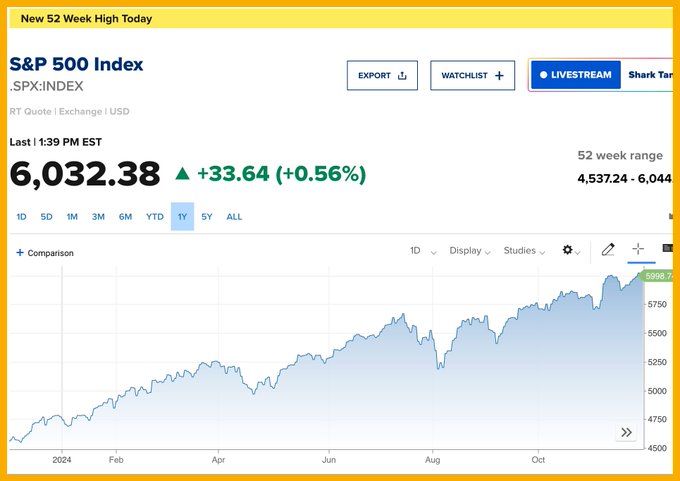The image size is (680, 481).
Task: Click the double-arrow scroll-to-latest icon
Action: (626, 432)
